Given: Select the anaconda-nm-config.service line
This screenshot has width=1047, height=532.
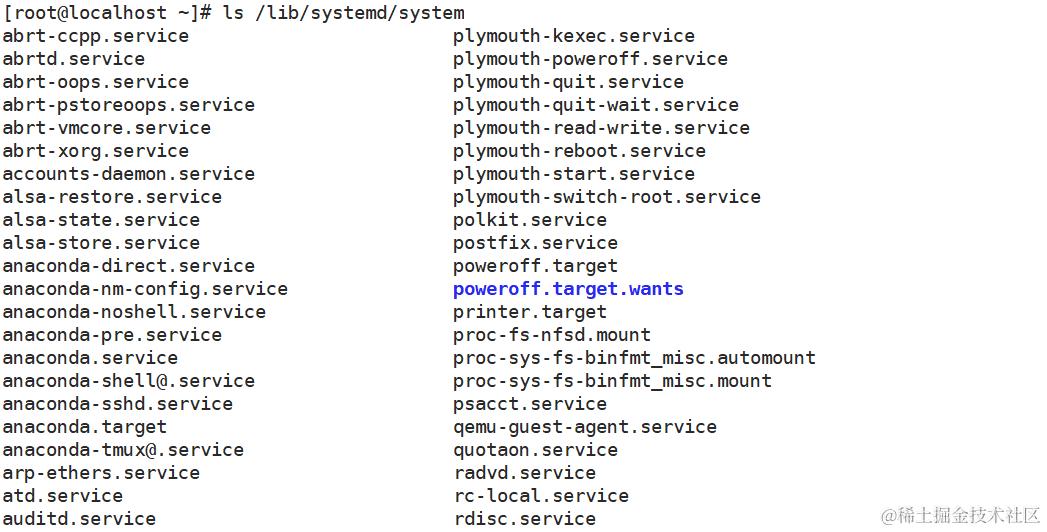Looking at the screenshot, I should [x=145, y=289].
